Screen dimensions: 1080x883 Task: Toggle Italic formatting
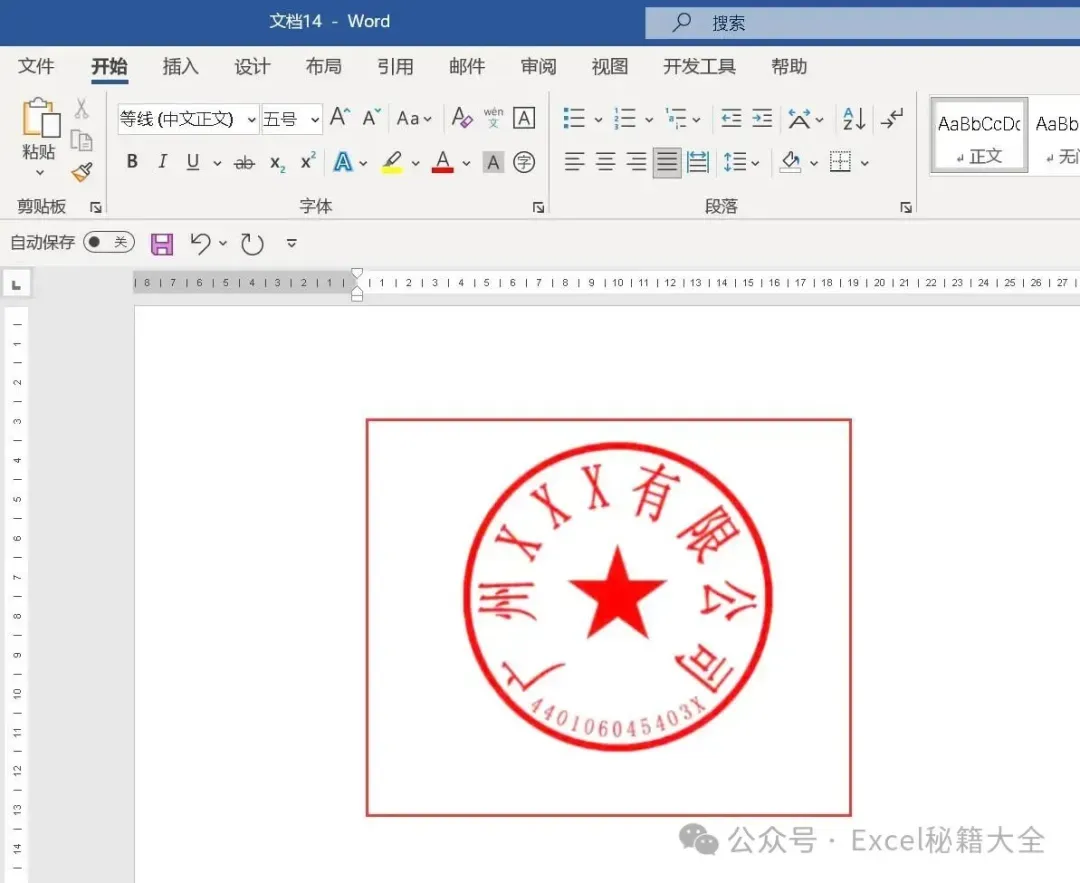pyautogui.click(x=163, y=162)
